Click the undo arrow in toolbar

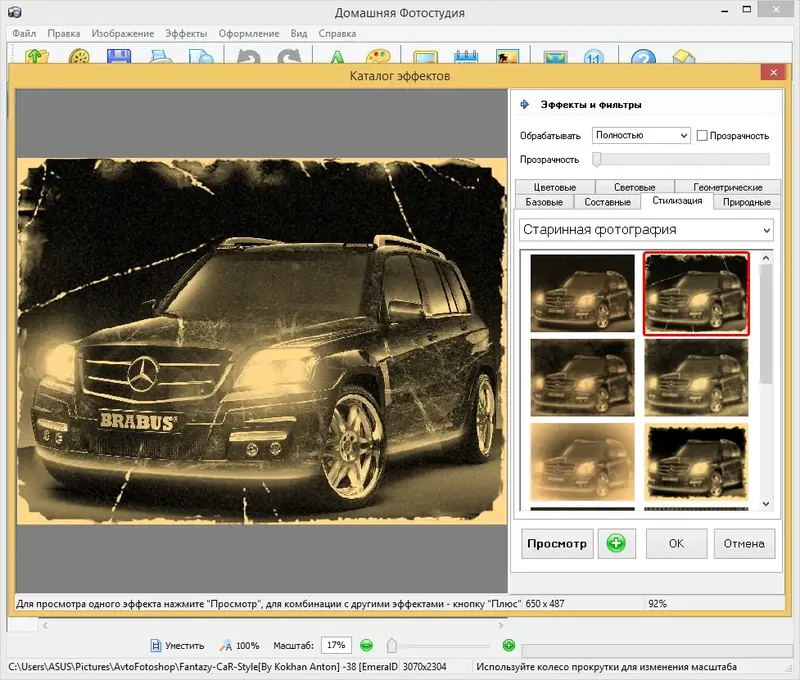tap(248, 58)
